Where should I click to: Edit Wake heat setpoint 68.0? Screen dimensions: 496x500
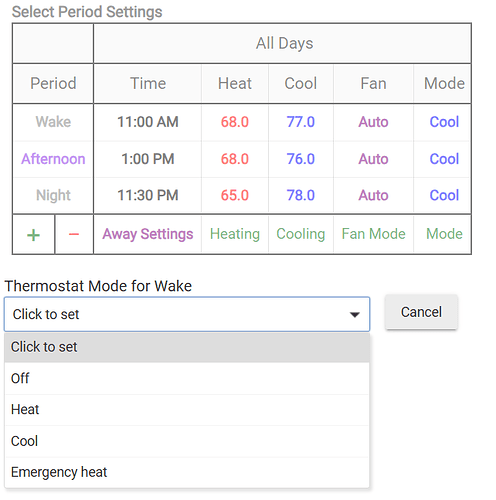pos(235,122)
